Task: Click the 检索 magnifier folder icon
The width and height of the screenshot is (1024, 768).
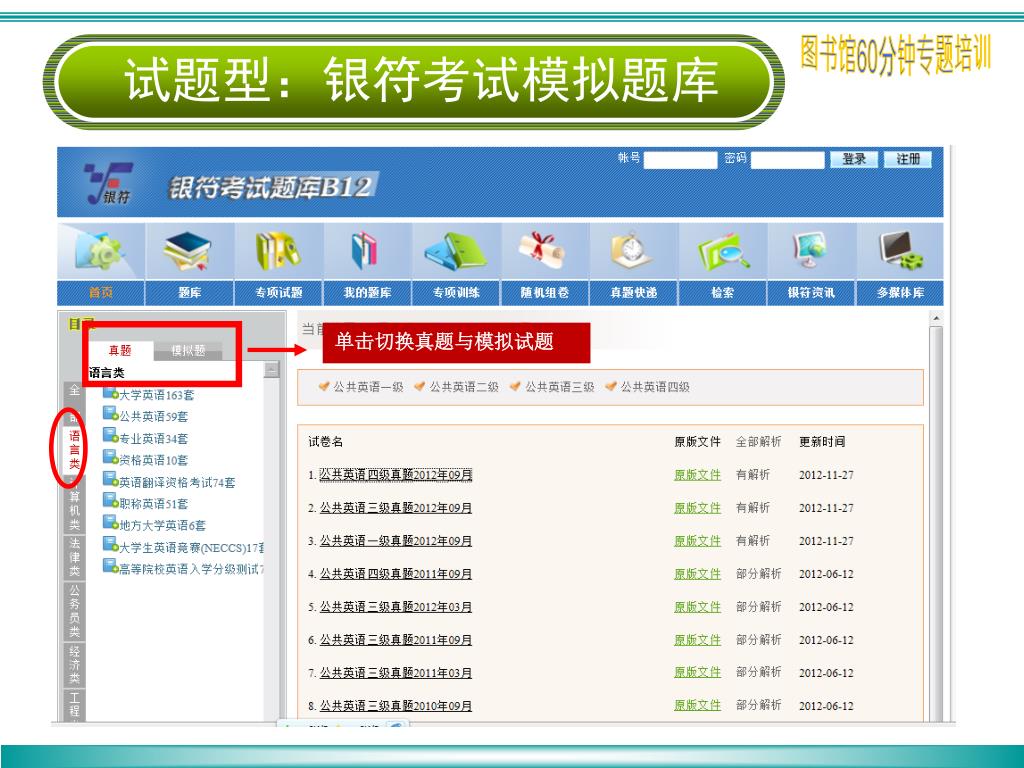Action: pyautogui.click(x=722, y=252)
